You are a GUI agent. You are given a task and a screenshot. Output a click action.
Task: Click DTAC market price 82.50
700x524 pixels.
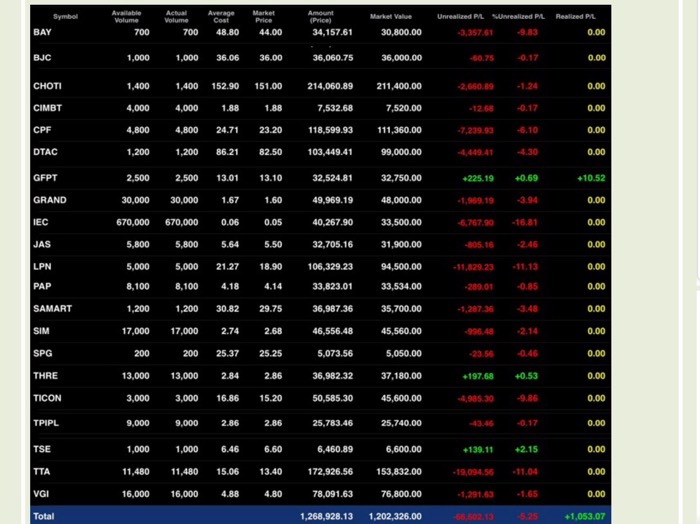(271, 152)
